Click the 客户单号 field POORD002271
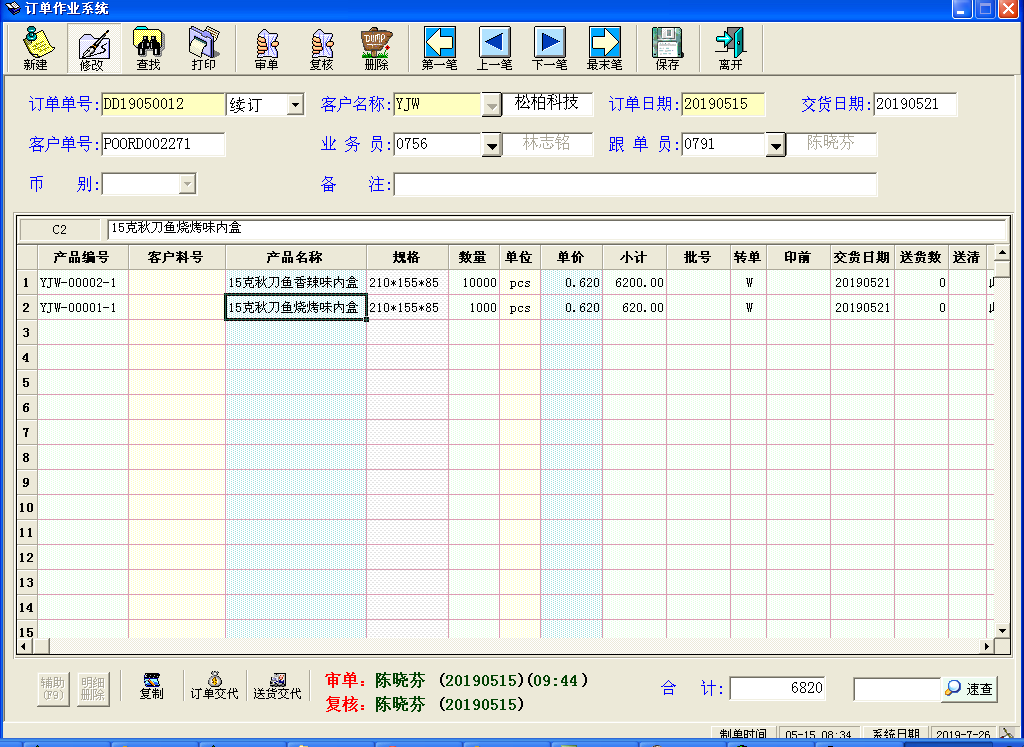The image size is (1024, 747). coord(163,144)
